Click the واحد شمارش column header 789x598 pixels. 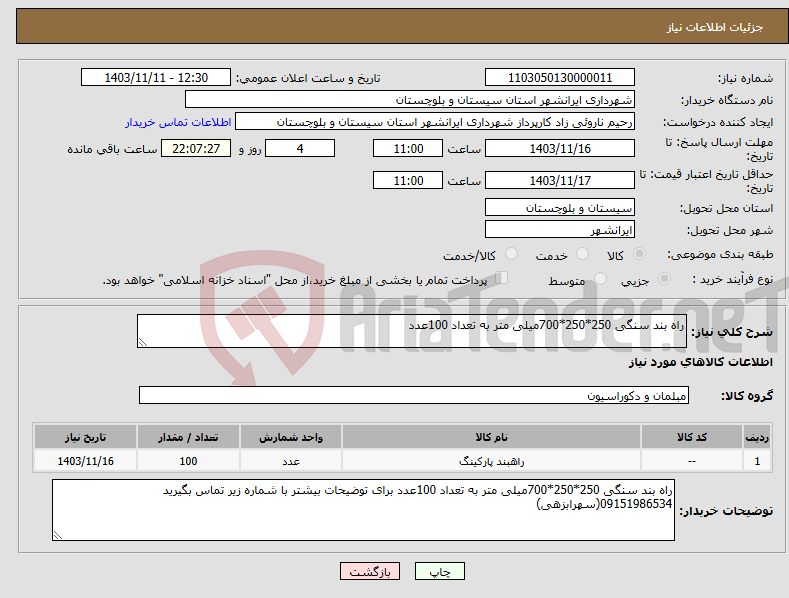point(291,437)
